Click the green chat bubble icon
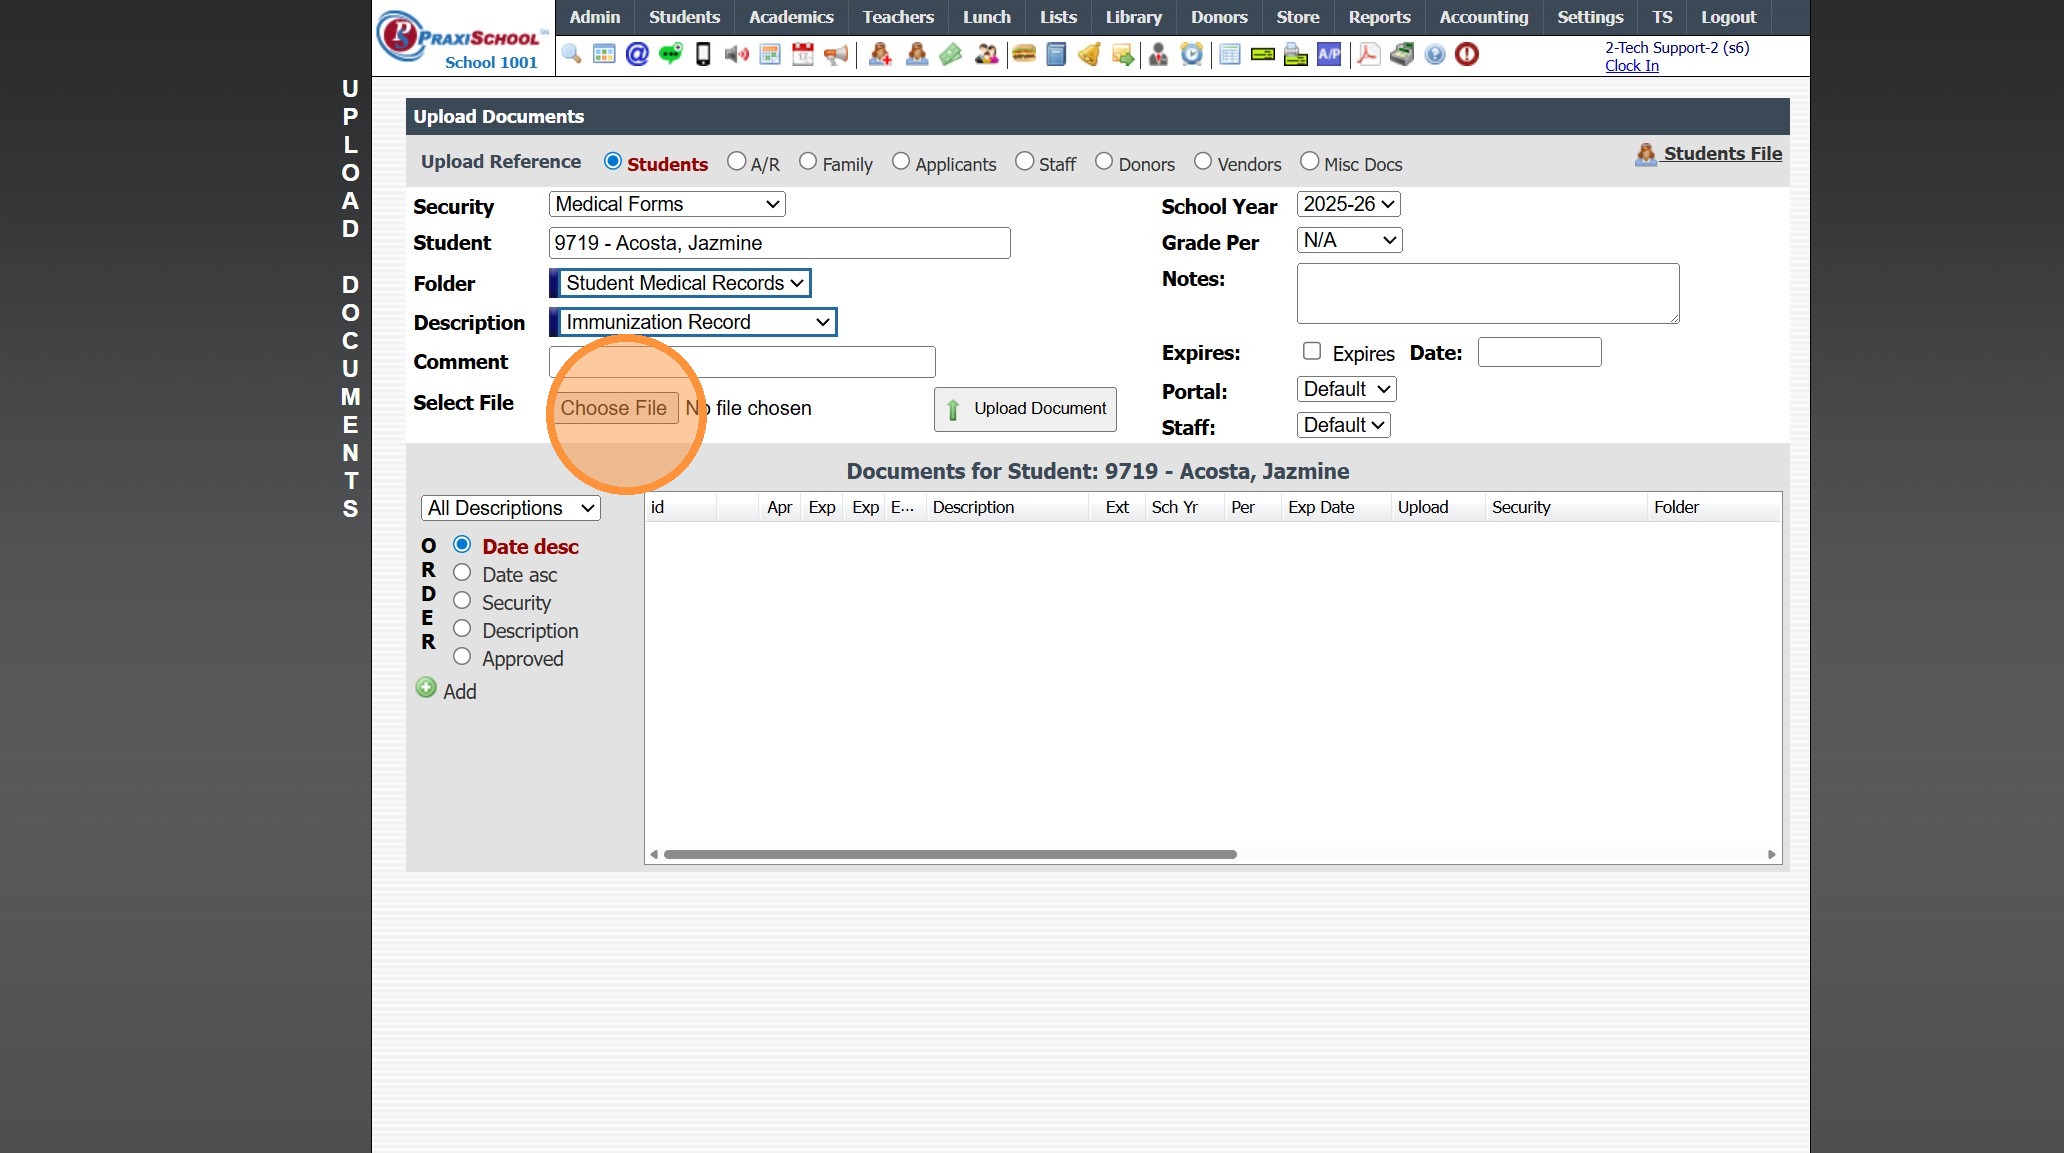Viewport: 2064px width, 1153px height. coord(670,54)
